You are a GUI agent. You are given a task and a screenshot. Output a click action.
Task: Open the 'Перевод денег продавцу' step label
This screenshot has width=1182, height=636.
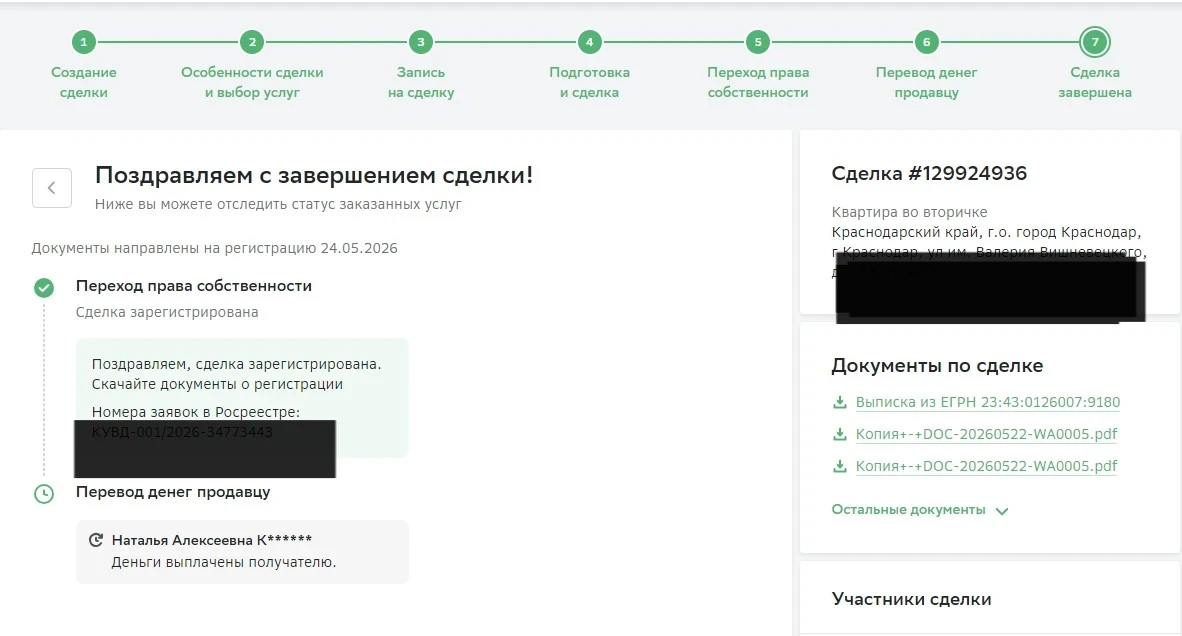pos(926,82)
